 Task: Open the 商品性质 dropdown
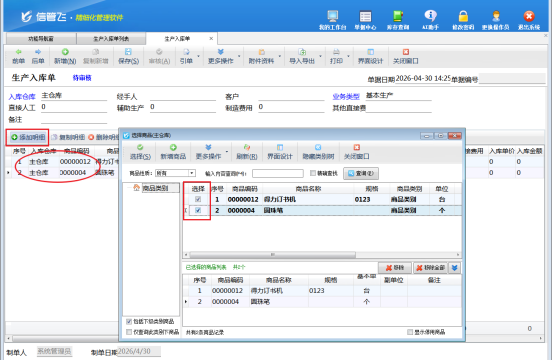coord(192,173)
